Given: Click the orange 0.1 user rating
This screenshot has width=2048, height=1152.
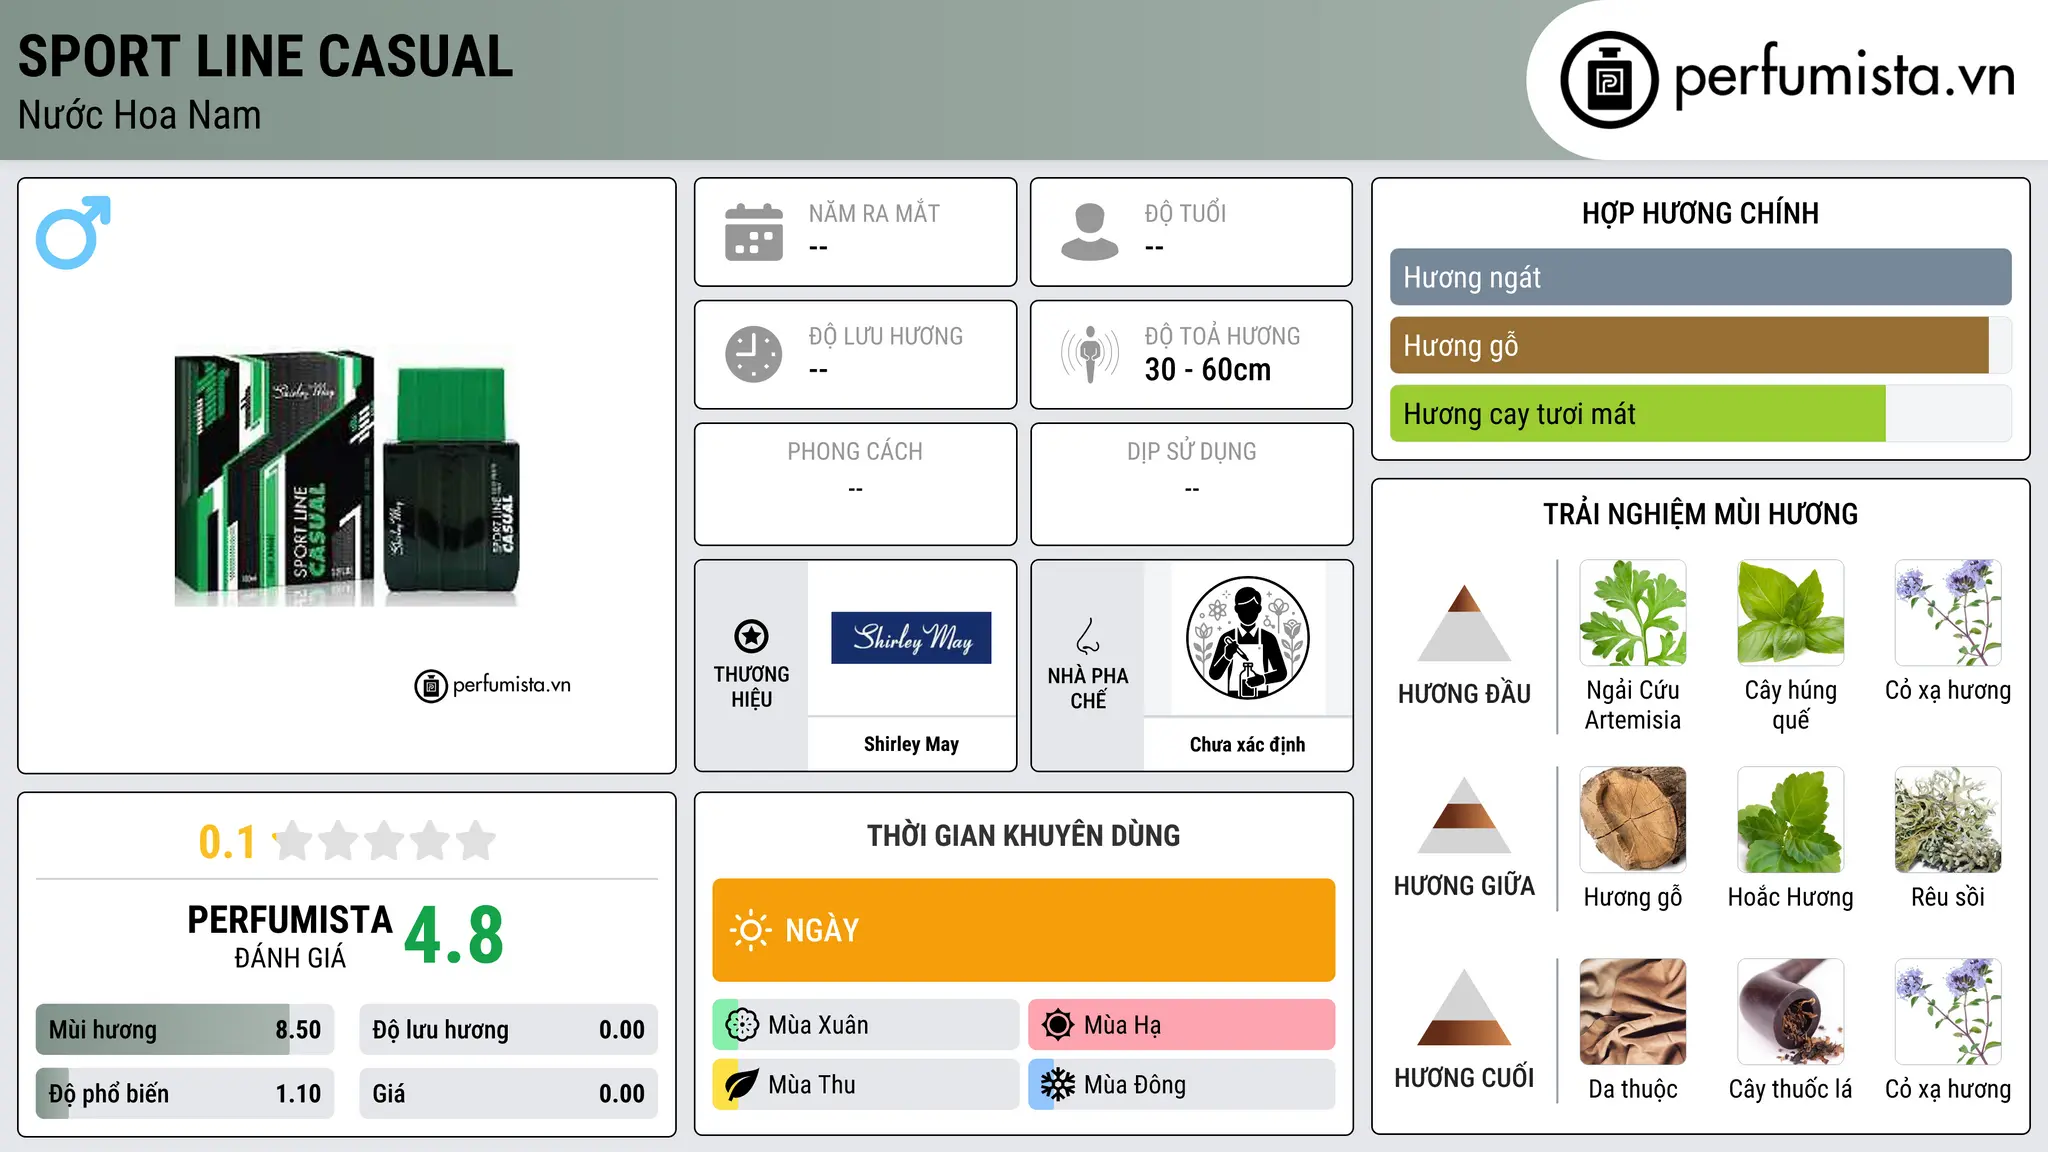Looking at the screenshot, I should 227,842.
